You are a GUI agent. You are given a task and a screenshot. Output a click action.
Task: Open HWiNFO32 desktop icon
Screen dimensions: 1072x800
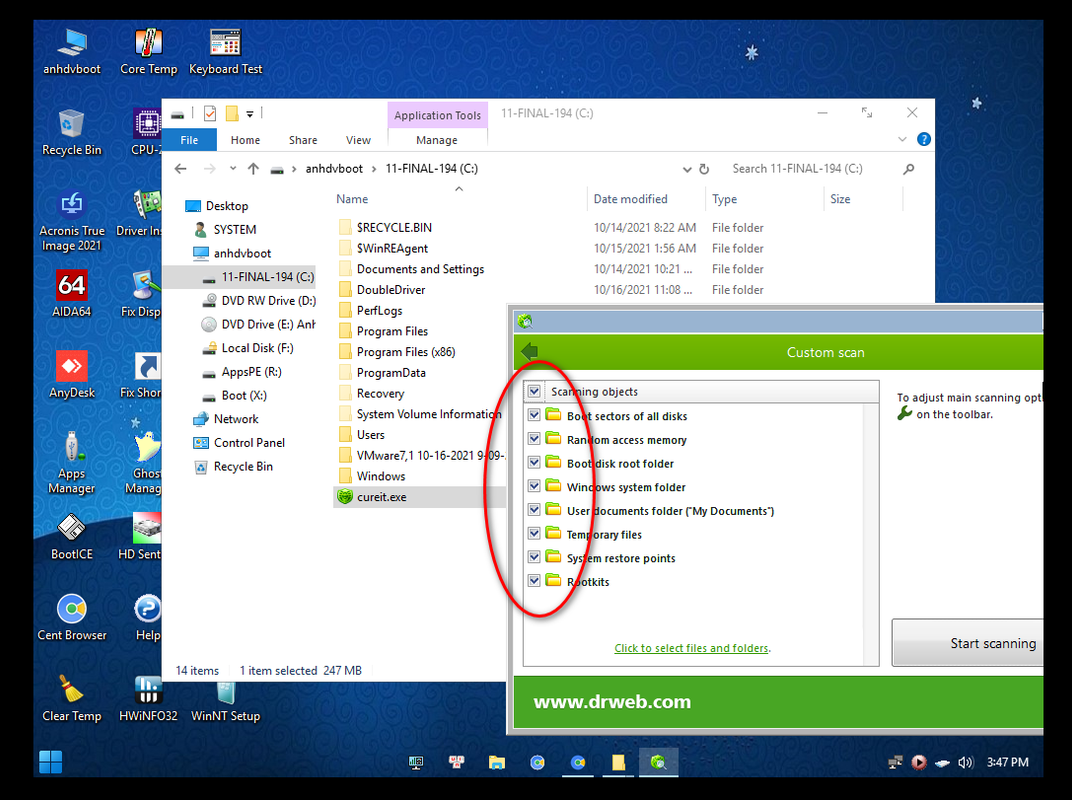click(148, 698)
